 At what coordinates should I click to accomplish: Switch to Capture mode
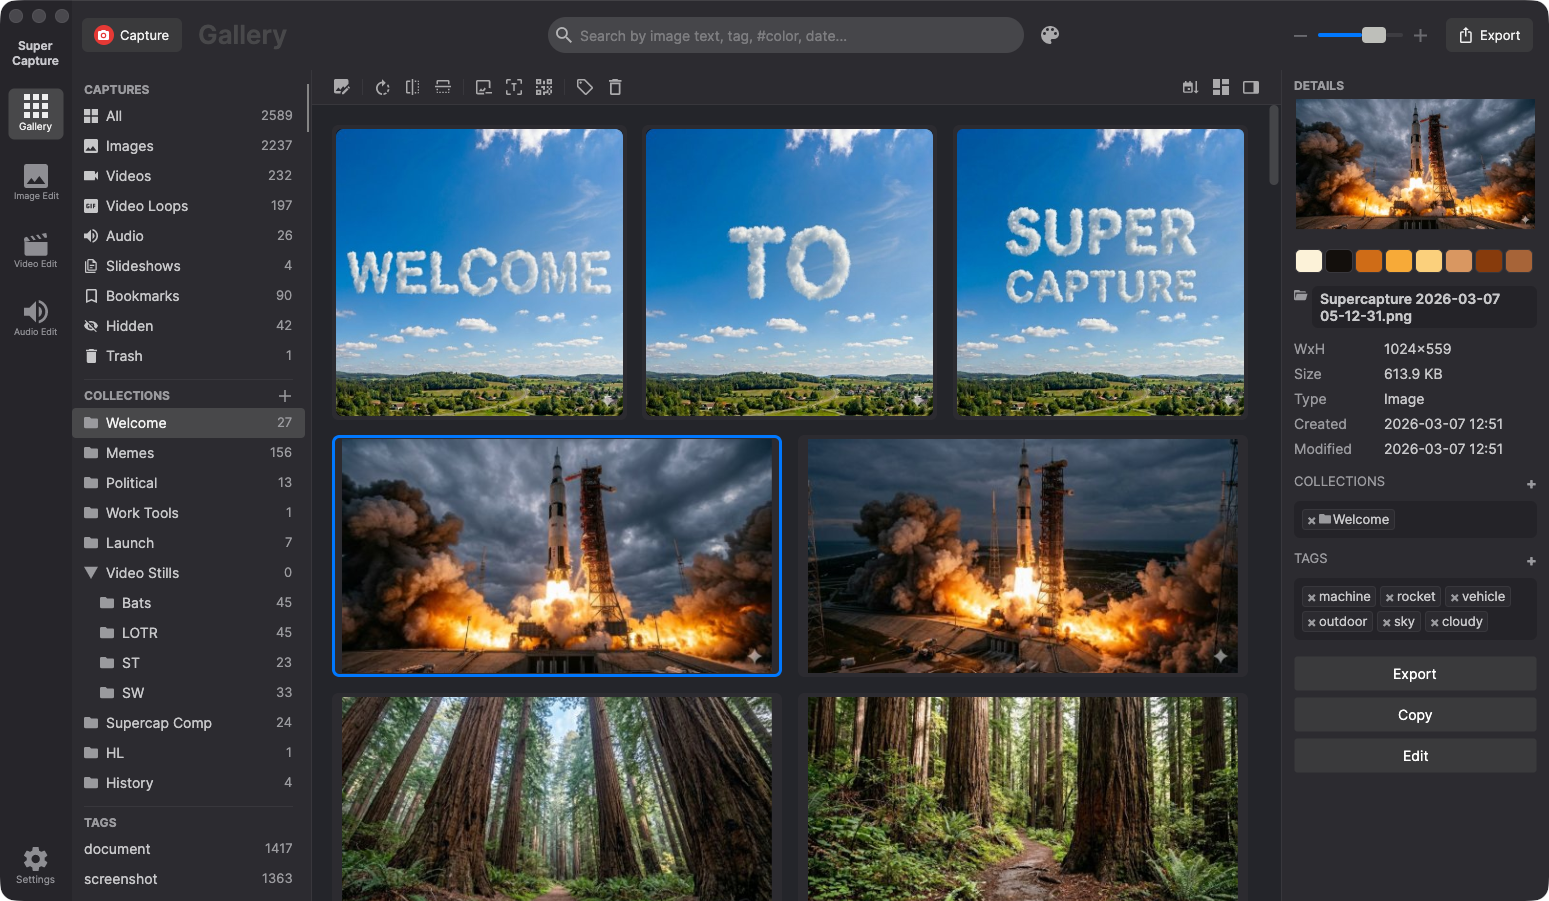(131, 34)
